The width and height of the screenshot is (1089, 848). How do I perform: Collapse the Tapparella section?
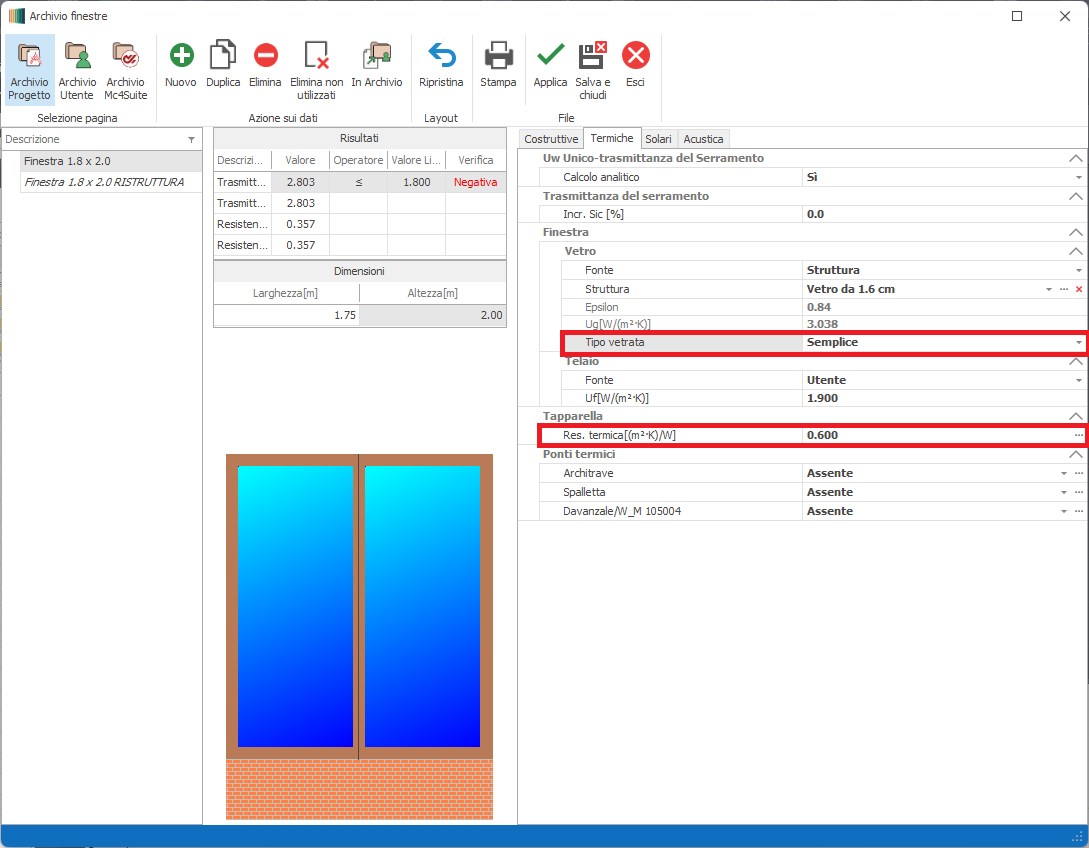point(1076,416)
